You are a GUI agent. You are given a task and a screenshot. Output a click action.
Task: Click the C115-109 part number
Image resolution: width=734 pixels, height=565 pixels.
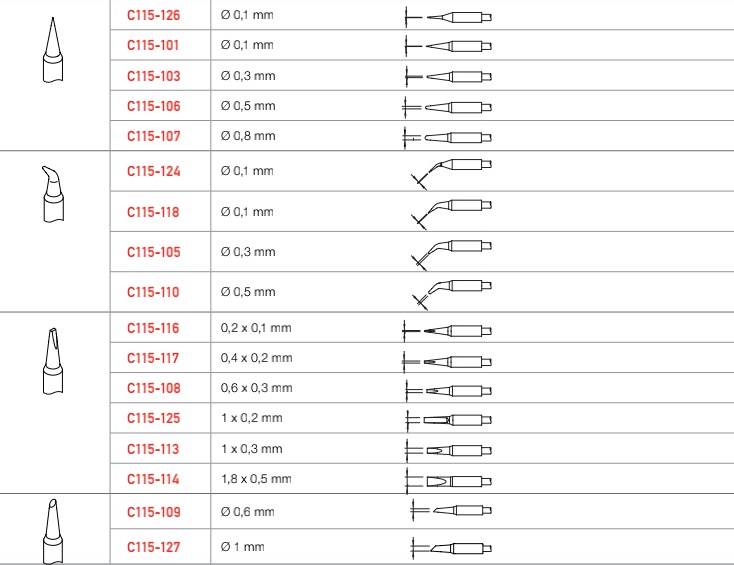pos(154,512)
